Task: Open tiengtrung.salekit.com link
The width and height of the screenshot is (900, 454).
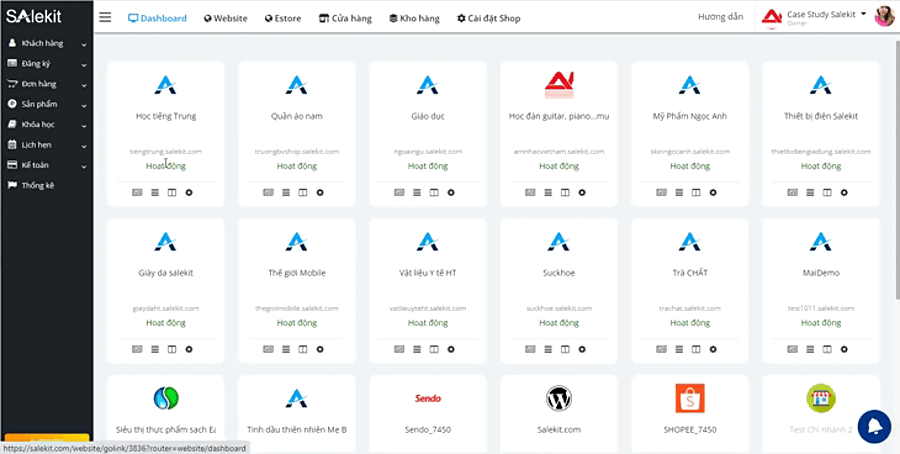Action: point(166,152)
